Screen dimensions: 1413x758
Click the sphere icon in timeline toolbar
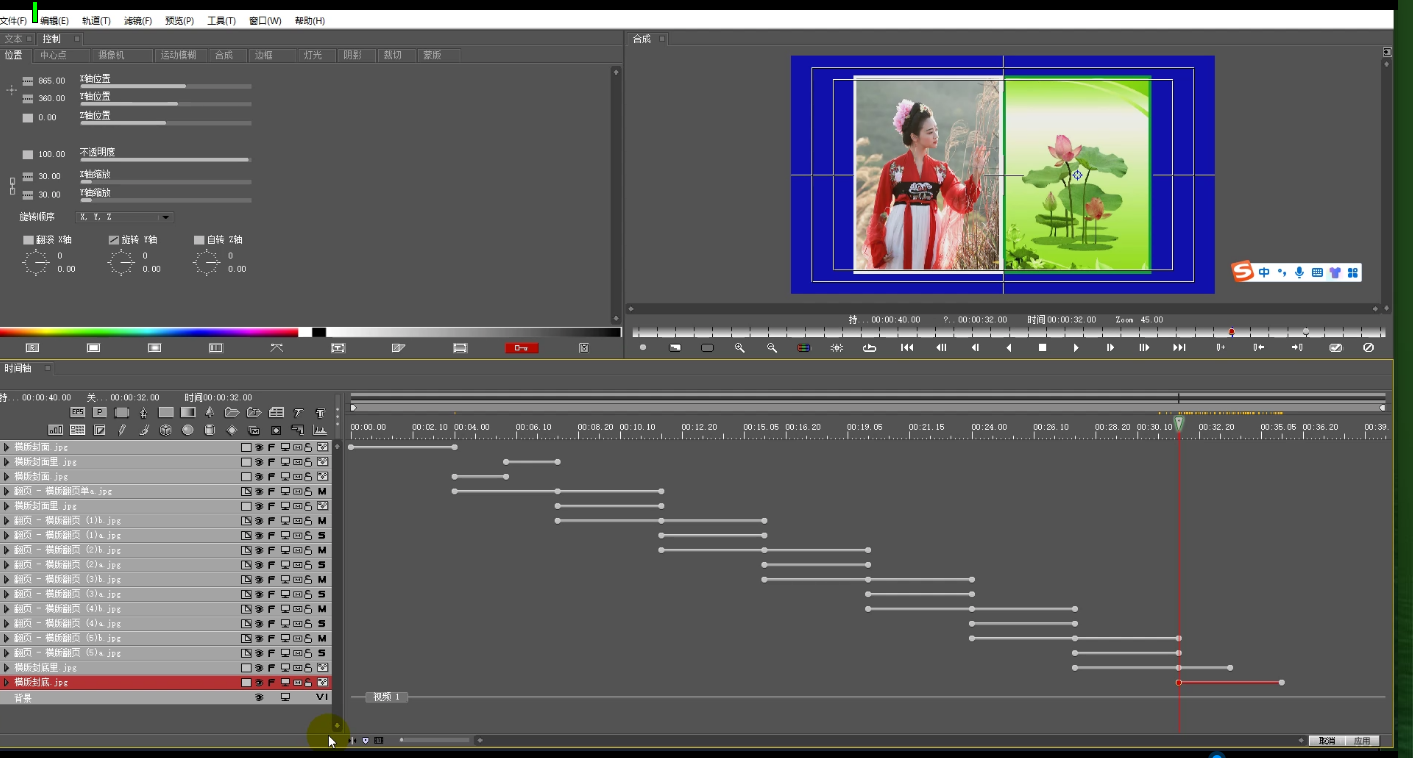point(187,430)
